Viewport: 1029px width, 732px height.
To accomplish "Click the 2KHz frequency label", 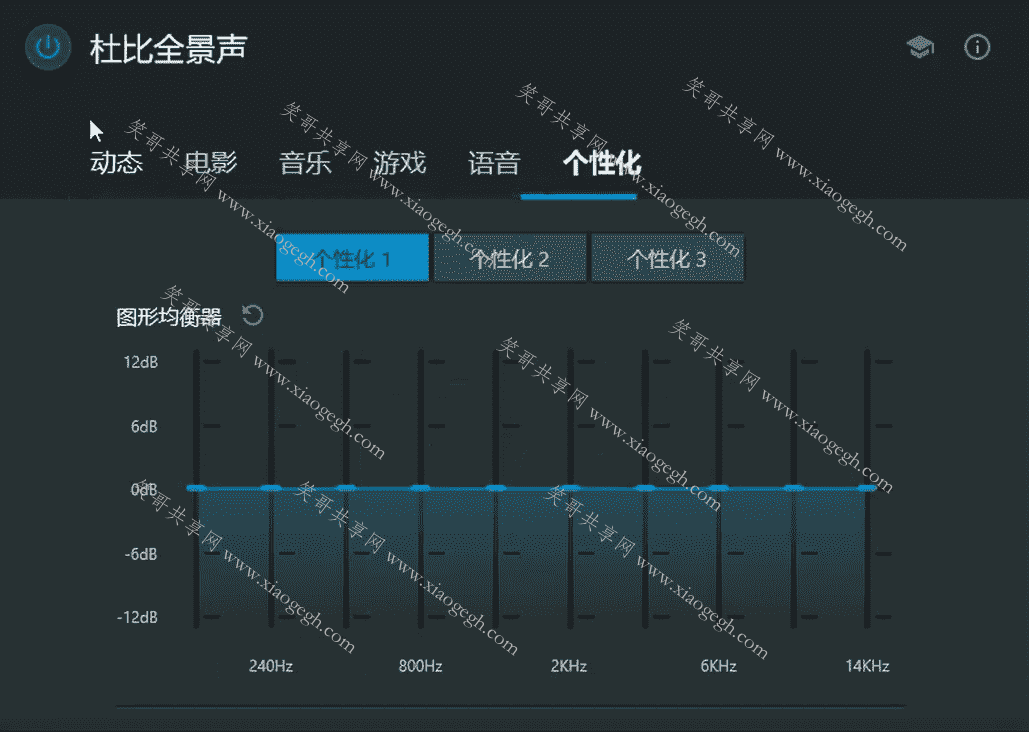I will (x=569, y=666).
